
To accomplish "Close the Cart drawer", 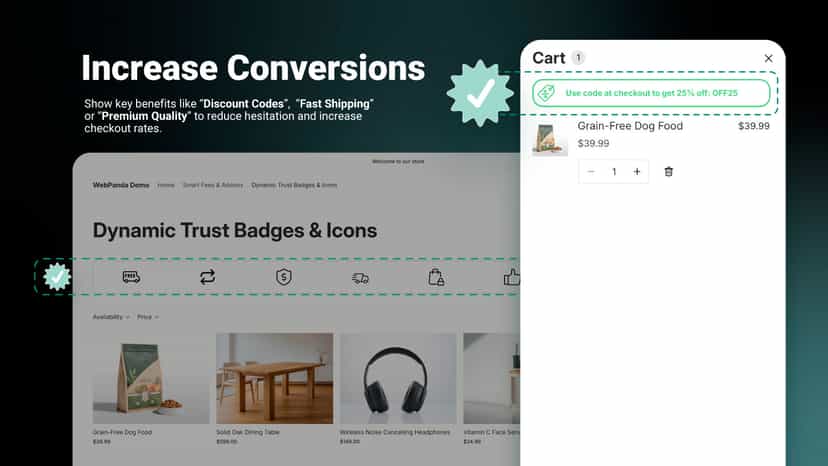I will pos(768,58).
